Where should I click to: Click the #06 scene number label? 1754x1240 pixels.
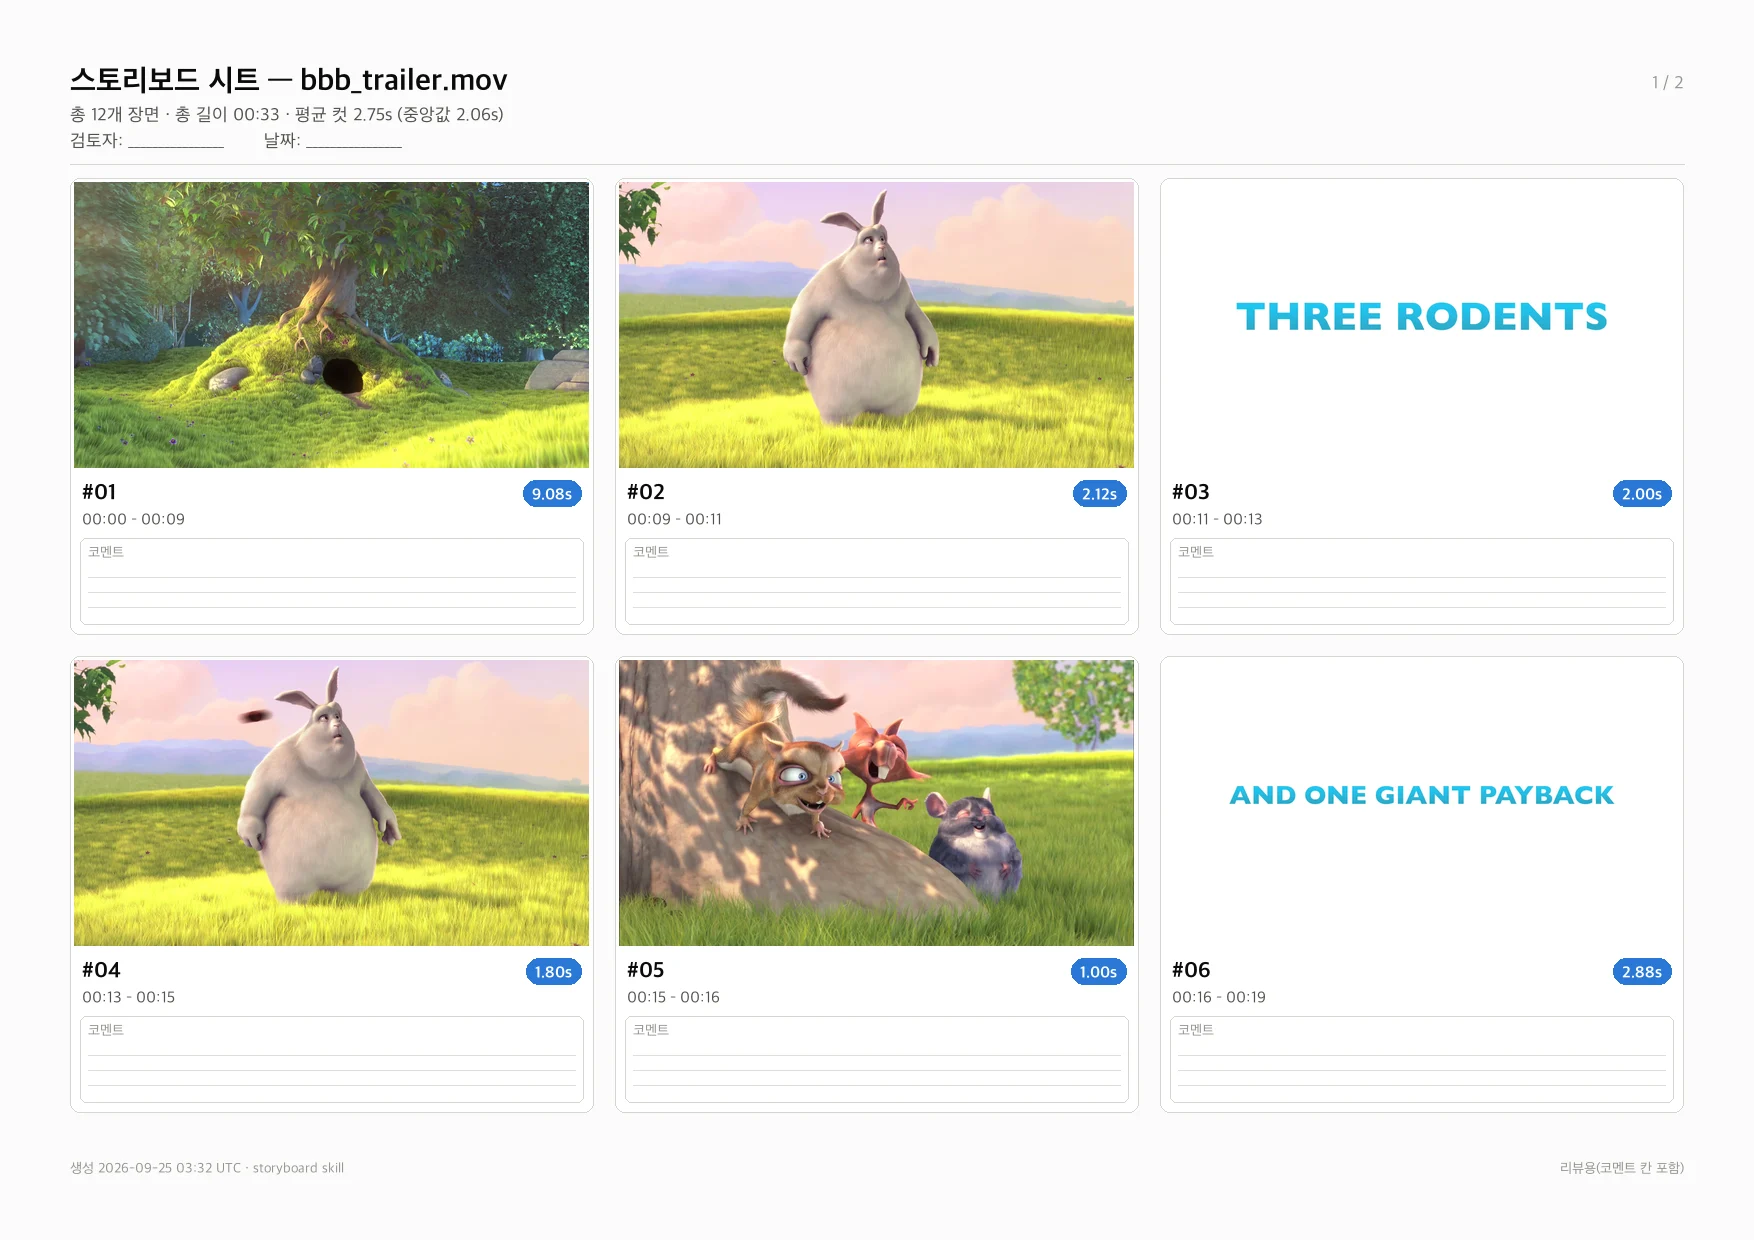point(1190,970)
